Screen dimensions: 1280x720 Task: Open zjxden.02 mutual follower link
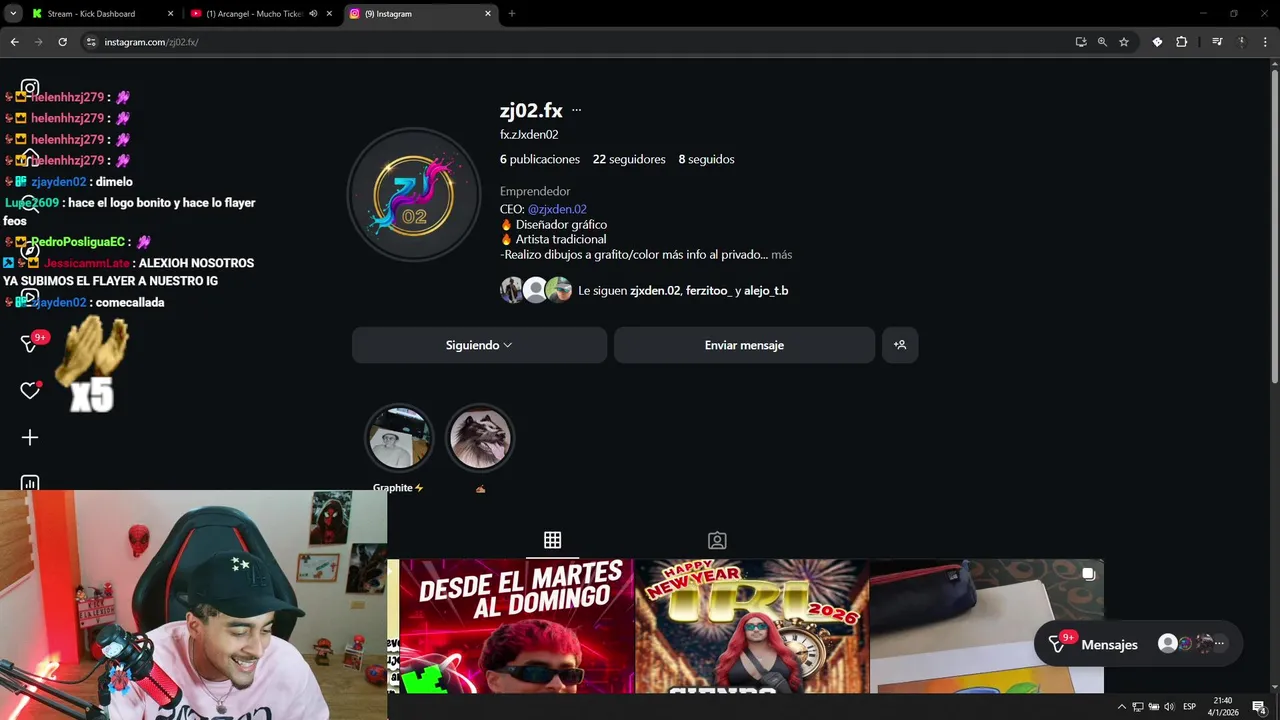(x=655, y=291)
